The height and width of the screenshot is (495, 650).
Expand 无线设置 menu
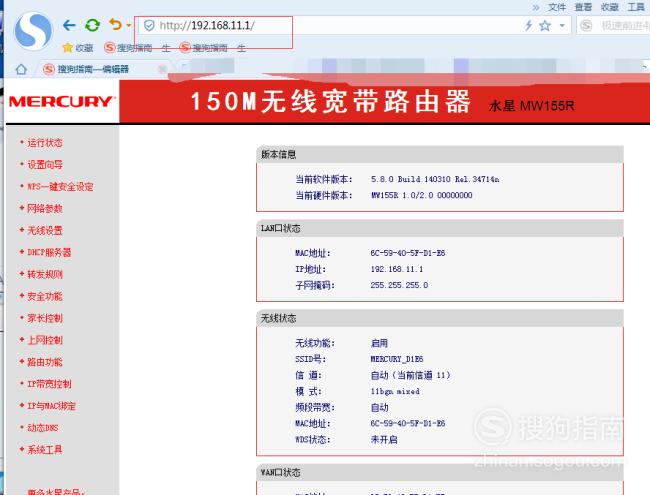(x=45, y=231)
